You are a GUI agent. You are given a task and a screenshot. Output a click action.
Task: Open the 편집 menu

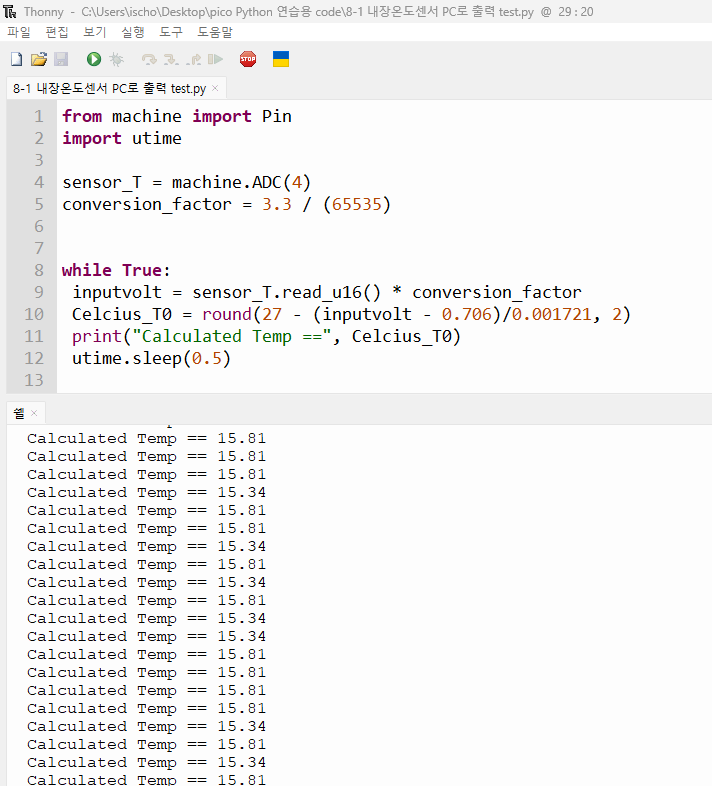click(57, 32)
